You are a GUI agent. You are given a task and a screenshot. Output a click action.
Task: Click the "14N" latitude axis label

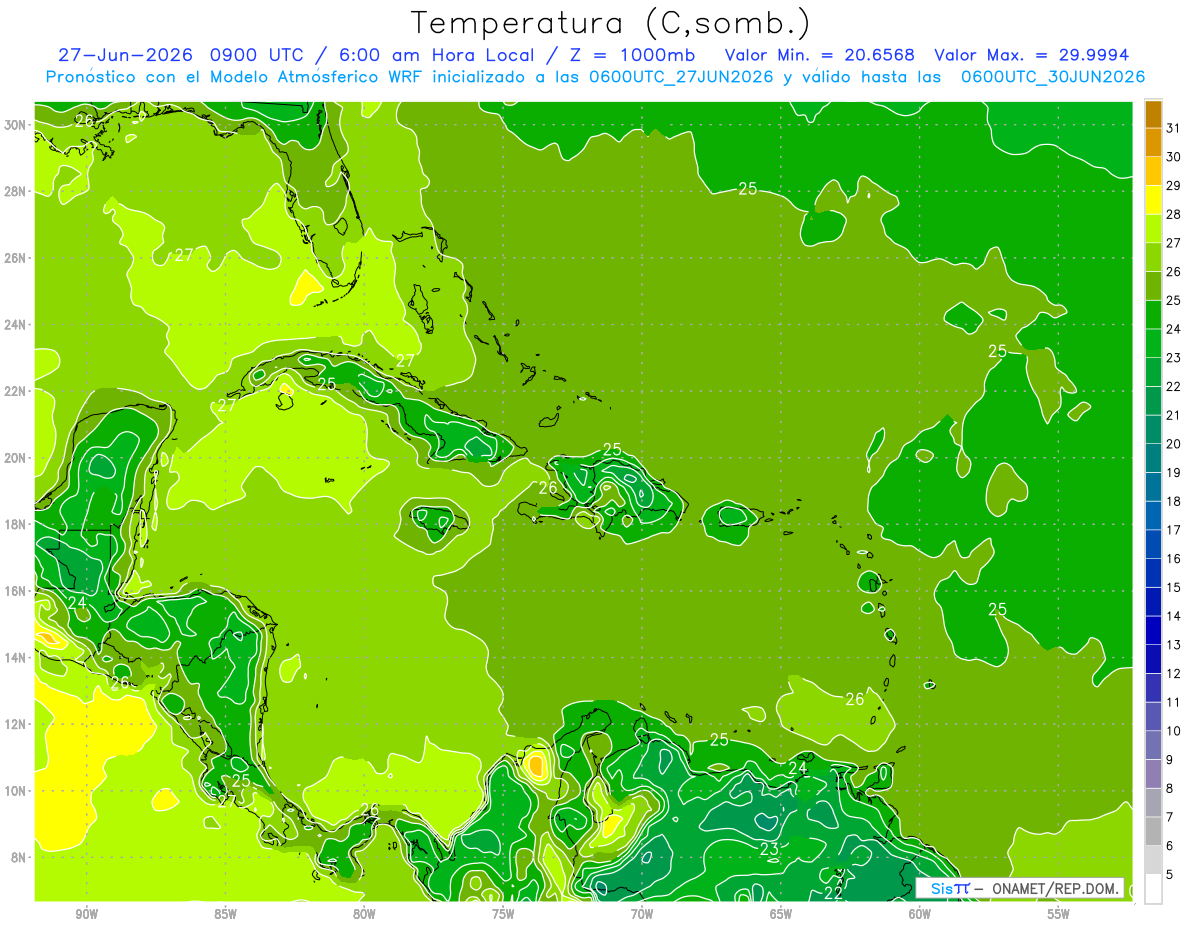coord(16,657)
